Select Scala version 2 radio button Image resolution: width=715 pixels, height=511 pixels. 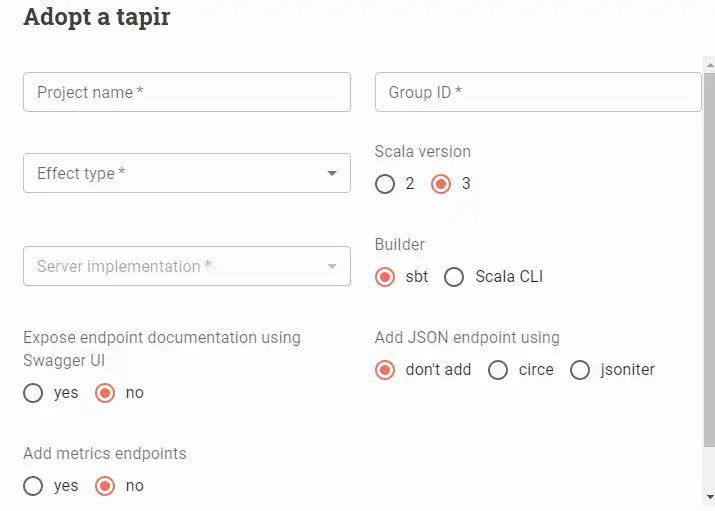tap(385, 184)
